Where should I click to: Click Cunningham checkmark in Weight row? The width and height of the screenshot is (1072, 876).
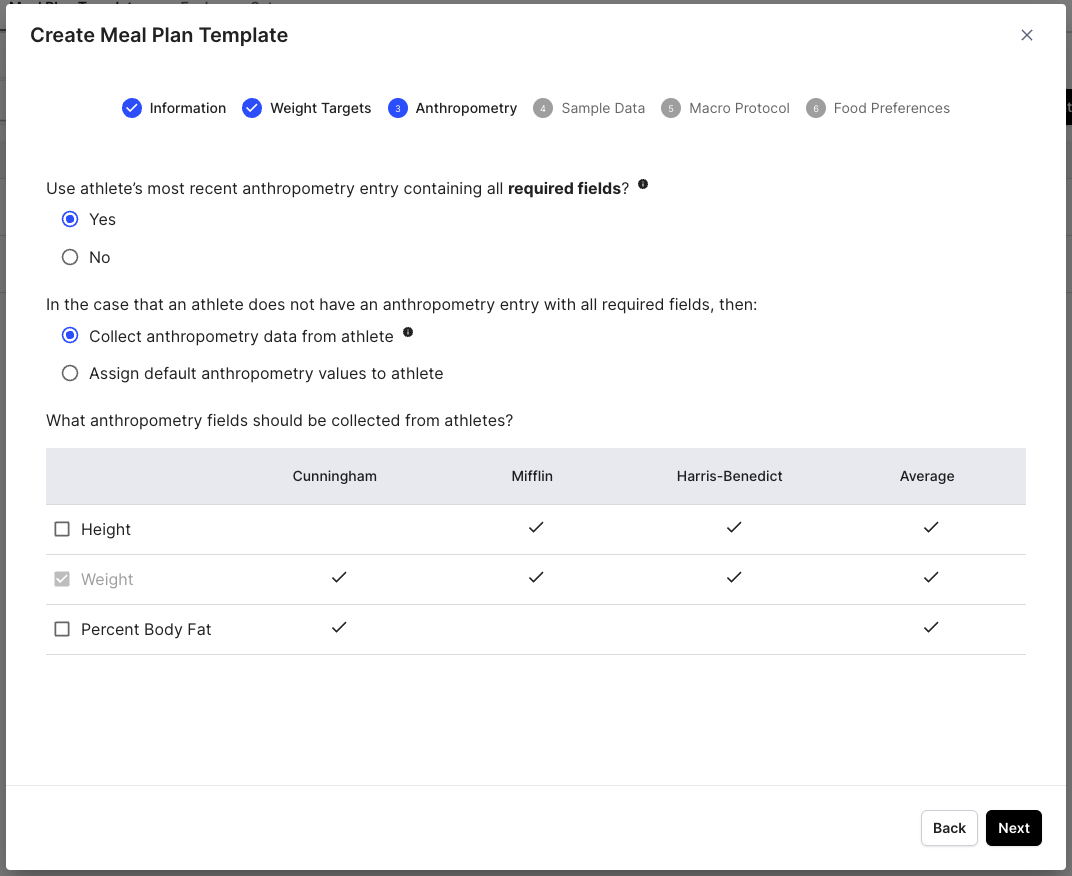(x=339, y=577)
